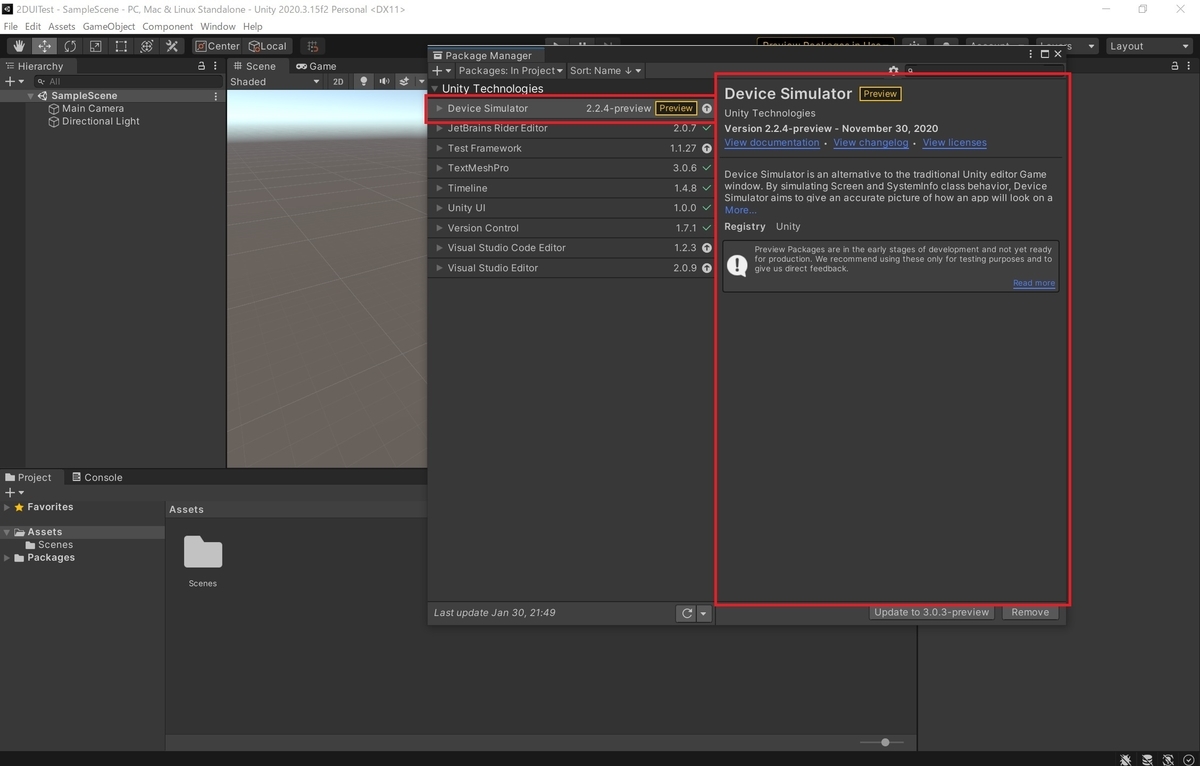Open refresh options dropdown arrow
Viewport: 1200px width, 766px height.
pos(704,614)
